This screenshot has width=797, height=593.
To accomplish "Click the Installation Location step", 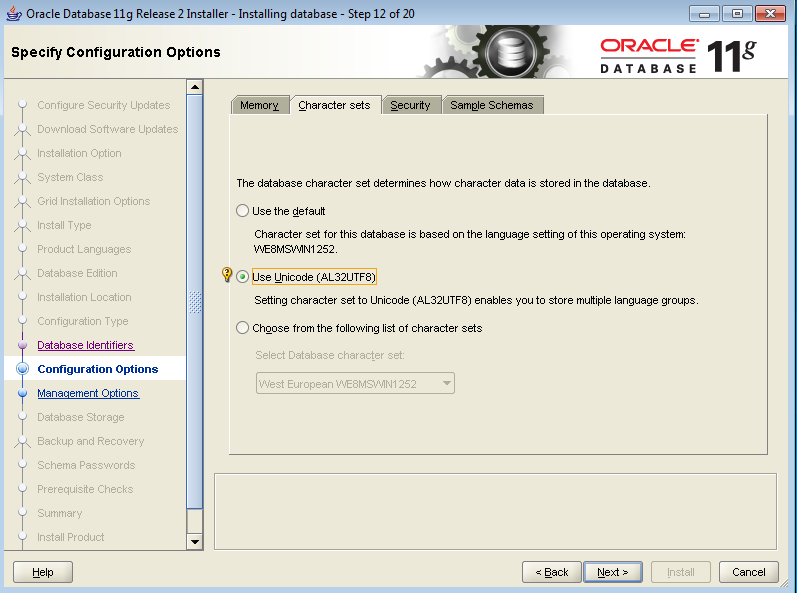I will tap(84, 297).
